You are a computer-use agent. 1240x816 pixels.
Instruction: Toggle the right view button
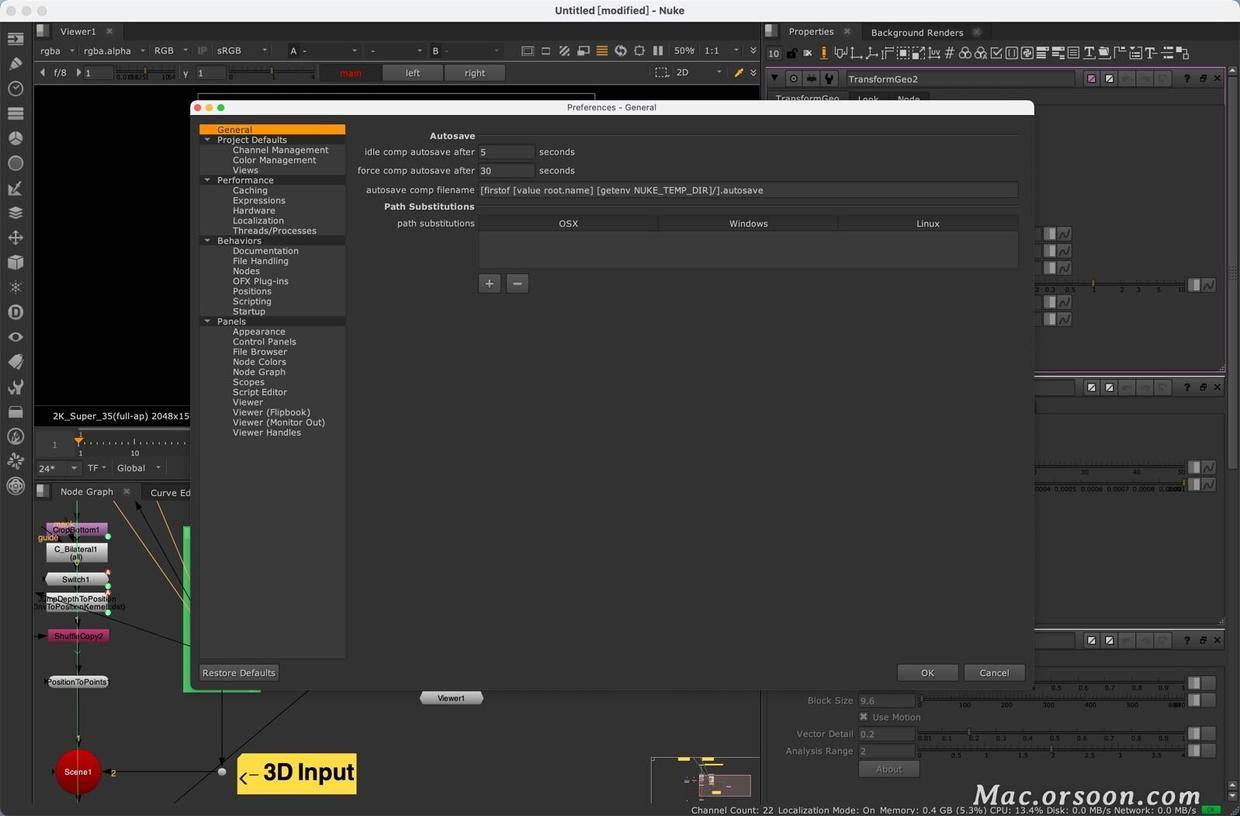coord(475,73)
